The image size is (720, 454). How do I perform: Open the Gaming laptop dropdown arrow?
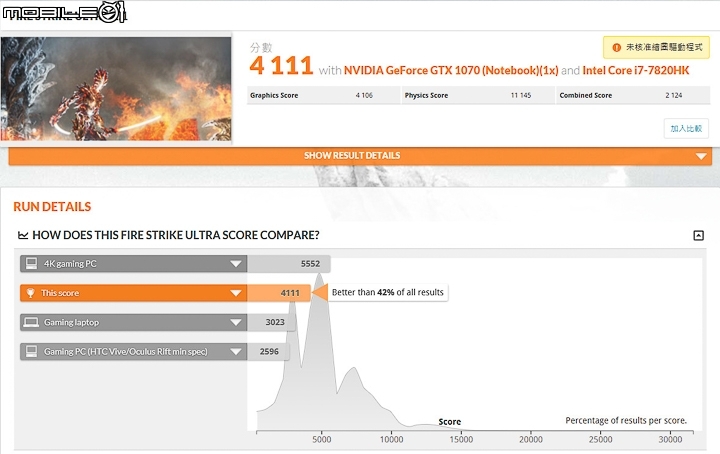pyautogui.click(x=236, y=323)
